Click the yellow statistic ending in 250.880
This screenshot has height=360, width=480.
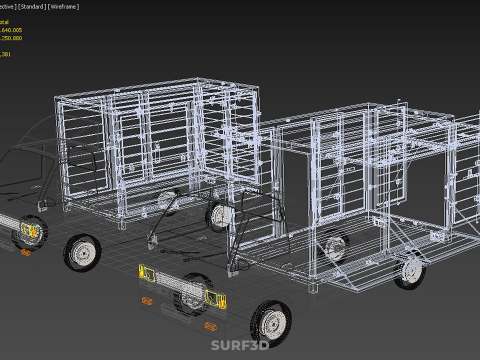[x=11, y=38]
